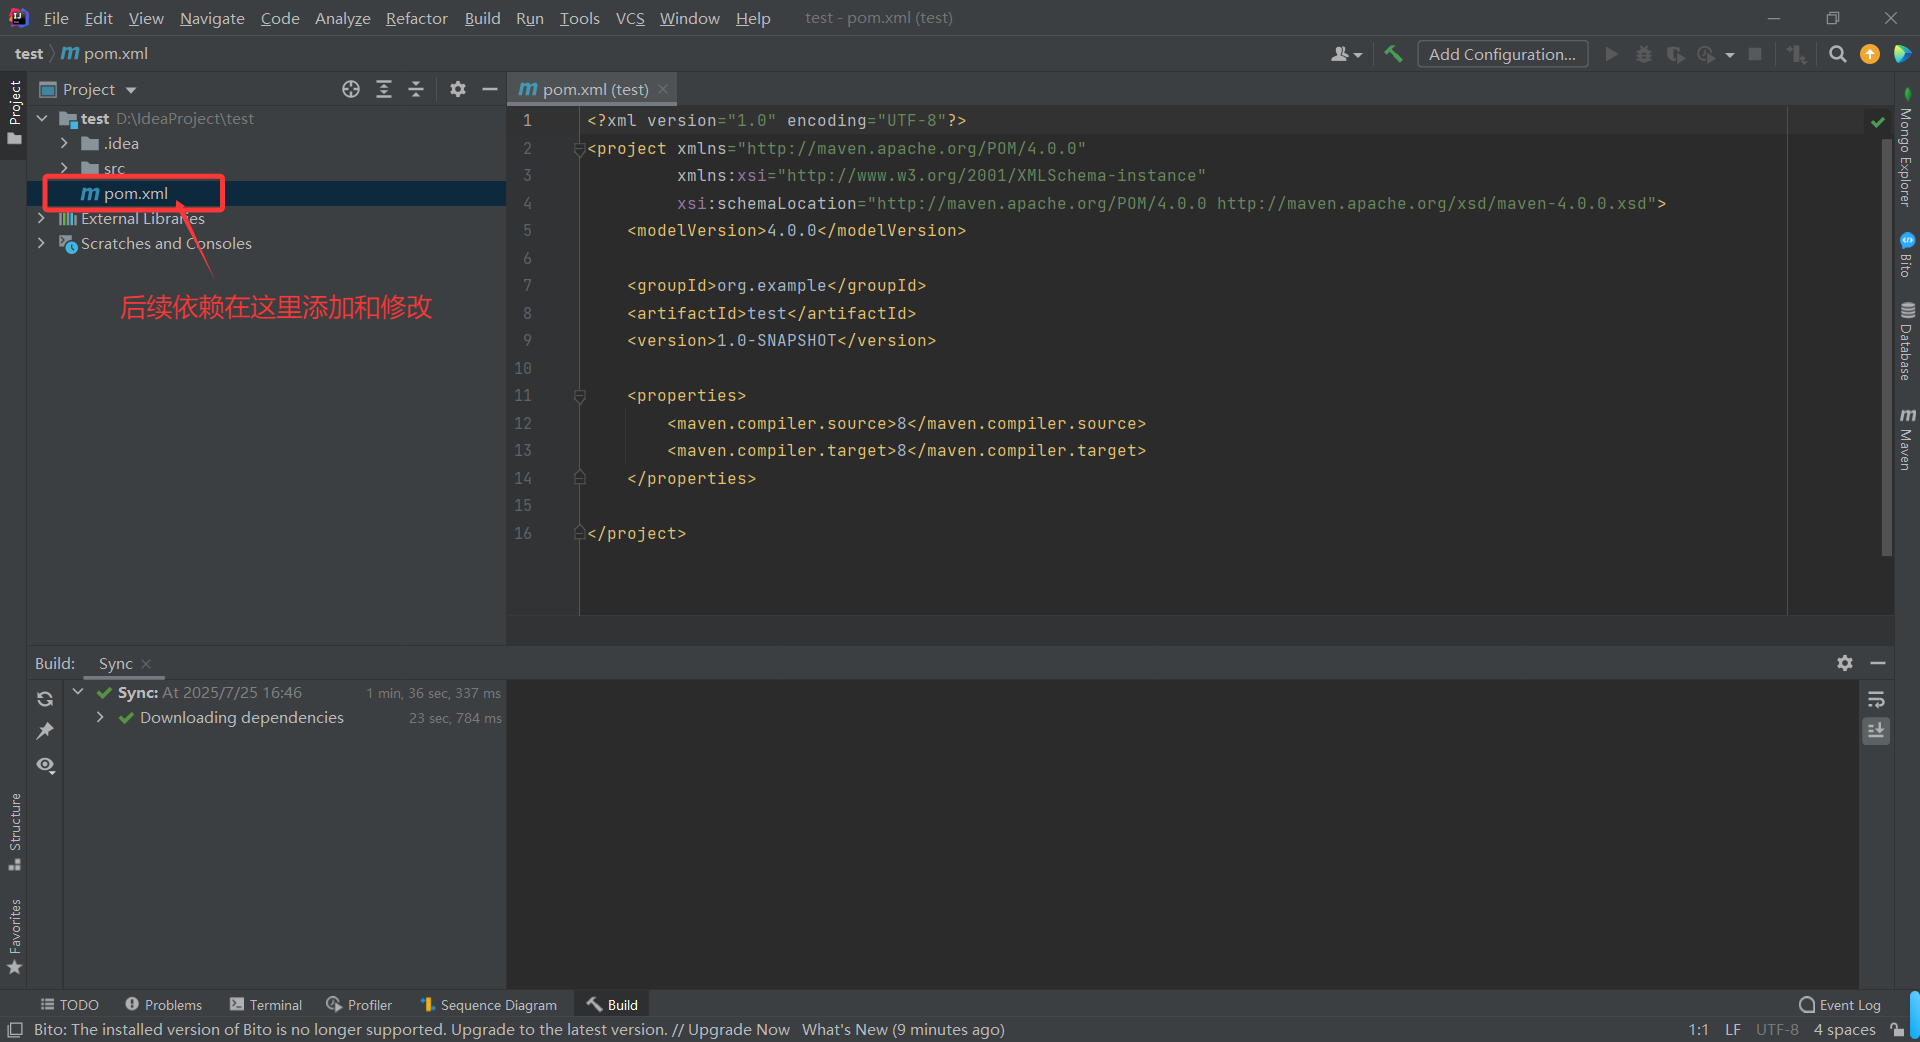Expand the .idea folder
1920x1042 pixels.
point(64,143)
